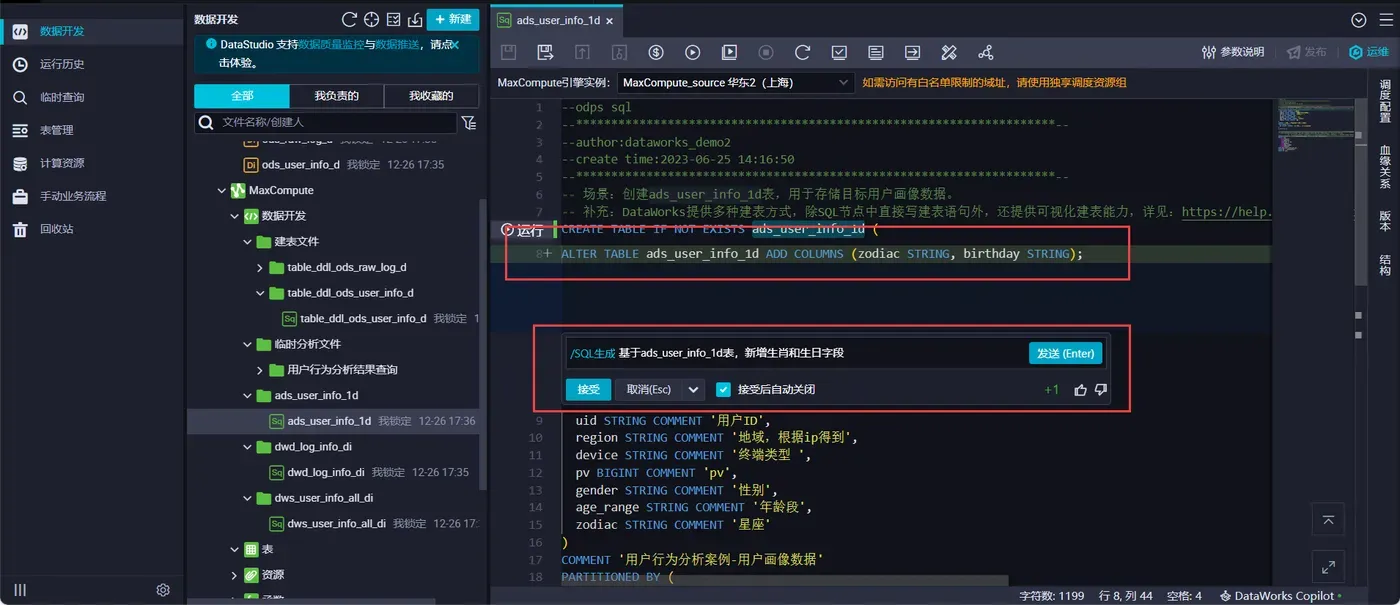Click the code minimap at editor right

pyautogui.click(x=1313, y=125)
